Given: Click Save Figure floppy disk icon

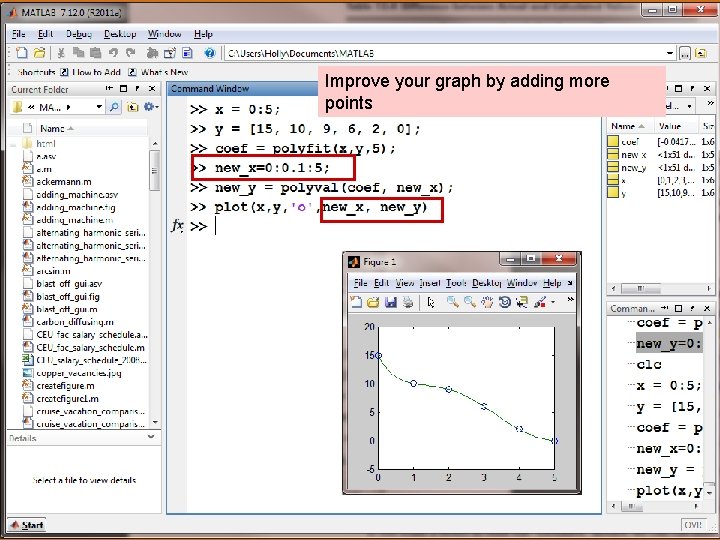Looking at the screenshot, I should tap(390, 302).
